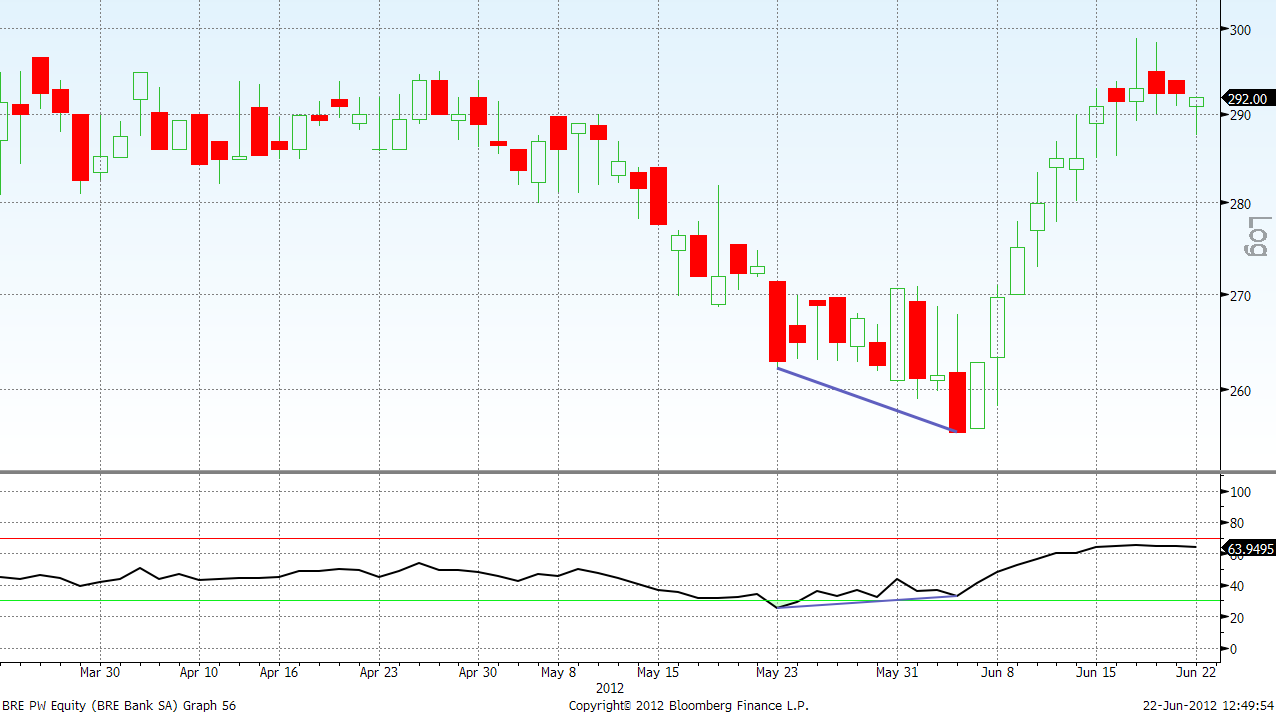Click the red overbought level line
This screenshot has width=1276, height=714.
[610, 539]
